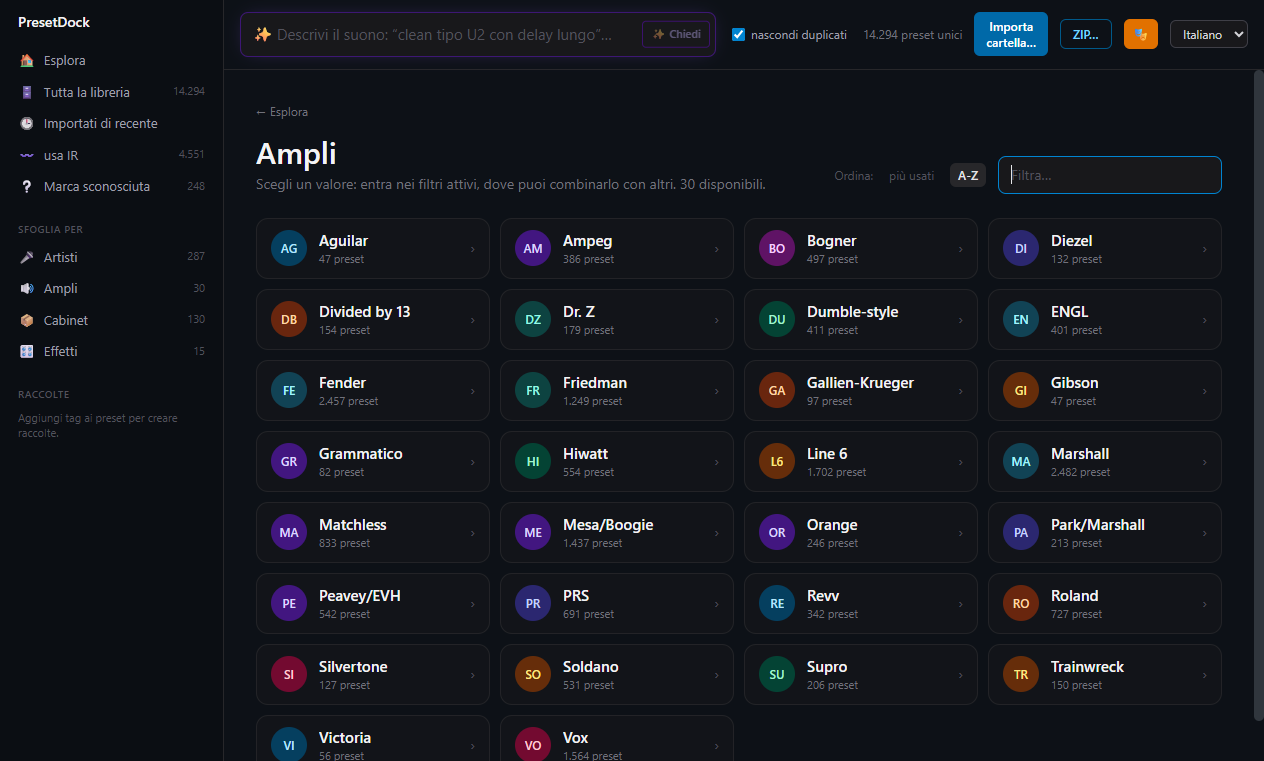Click the Hiwatt card chevron
This screenshot has height=761, width=1264.
717,463
